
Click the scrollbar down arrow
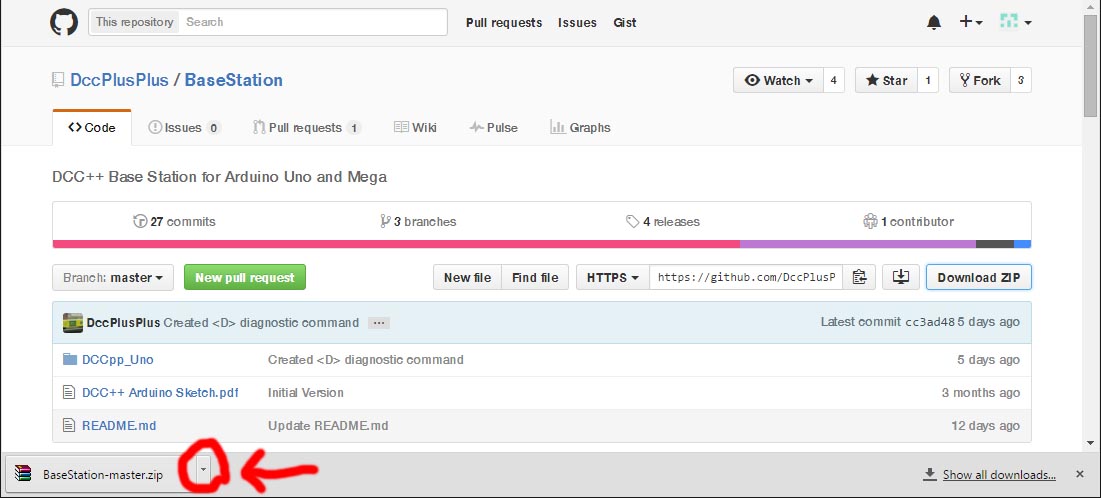1090,443
